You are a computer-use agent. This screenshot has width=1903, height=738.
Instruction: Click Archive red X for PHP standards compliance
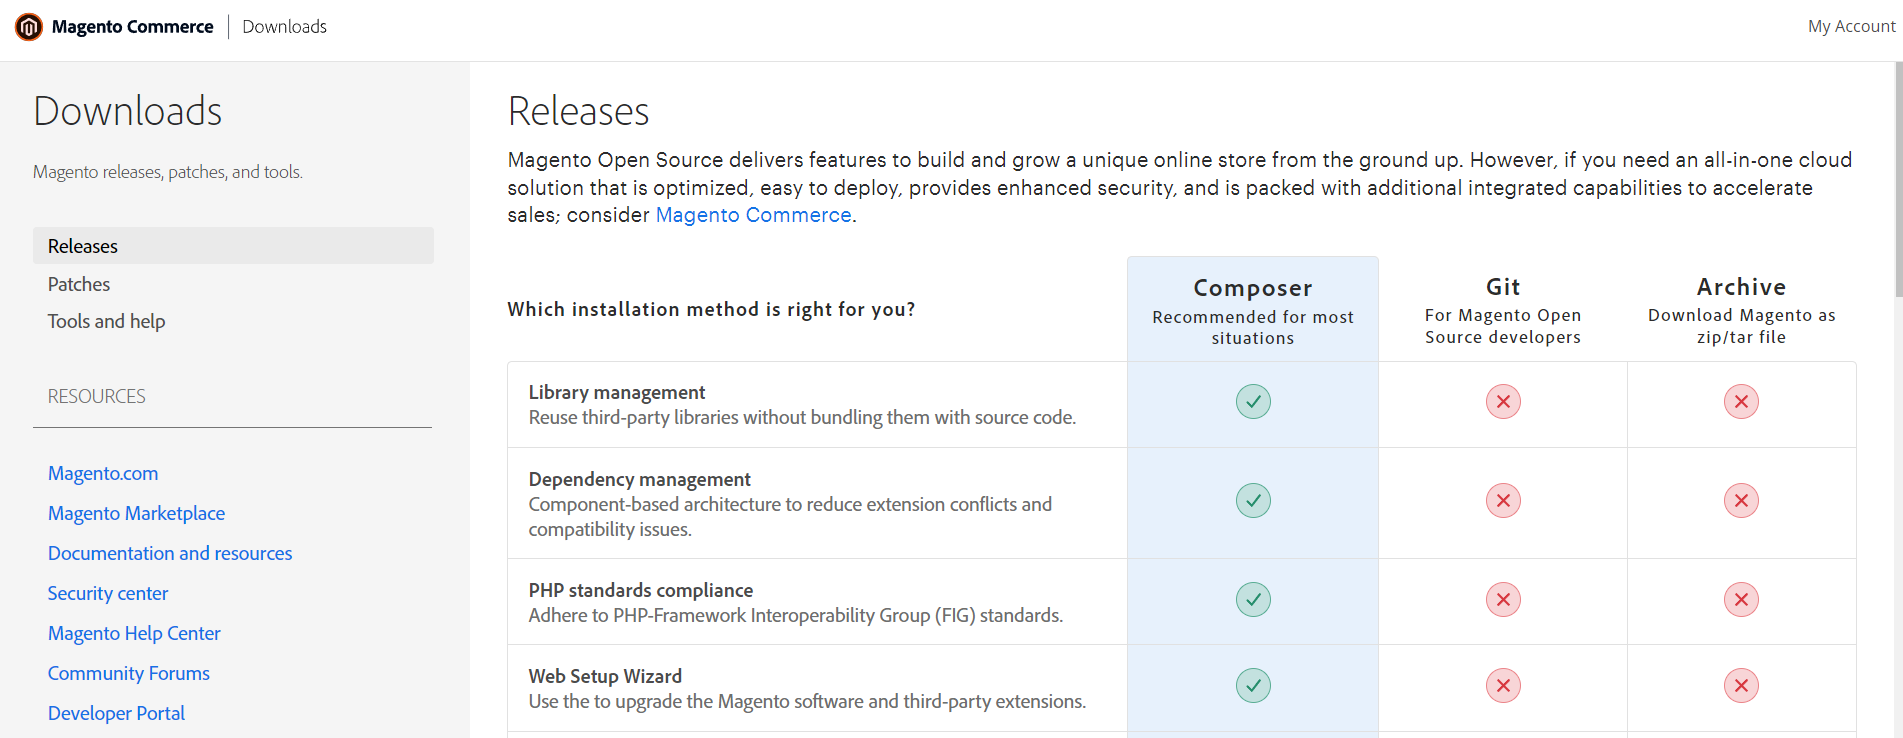coord(1740,600)
